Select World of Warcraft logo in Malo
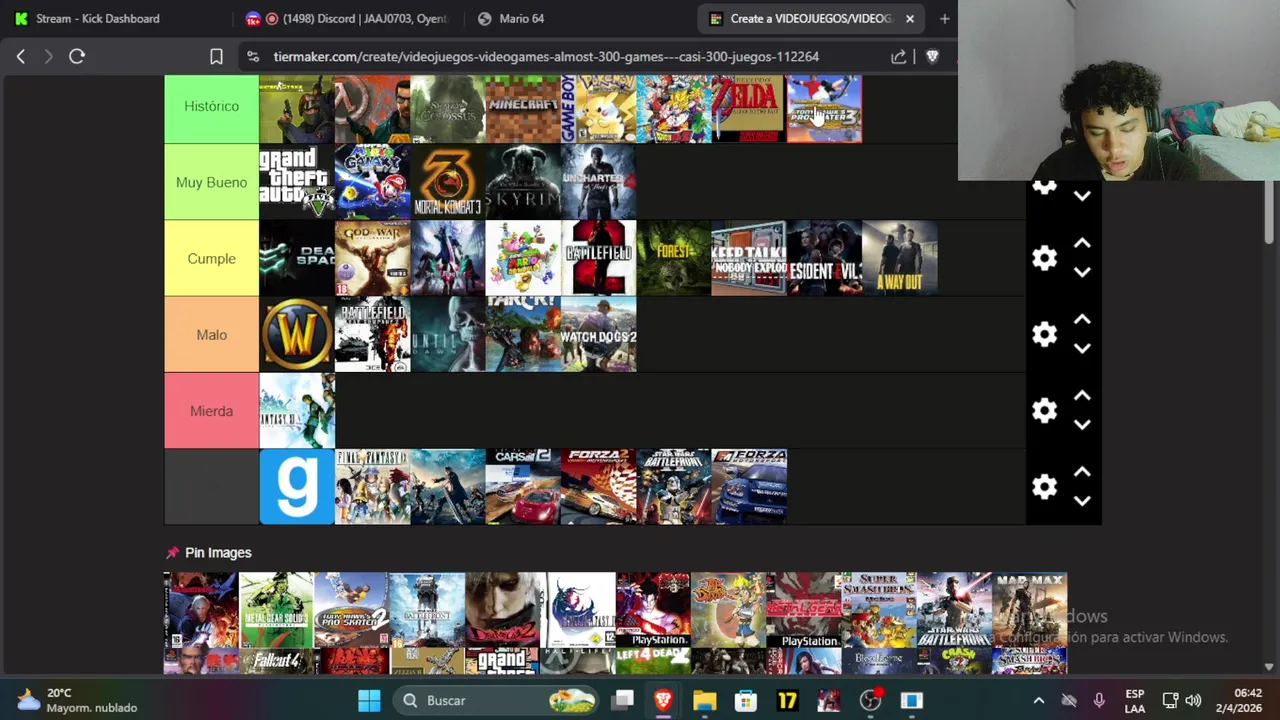 (x=297, y=334)
